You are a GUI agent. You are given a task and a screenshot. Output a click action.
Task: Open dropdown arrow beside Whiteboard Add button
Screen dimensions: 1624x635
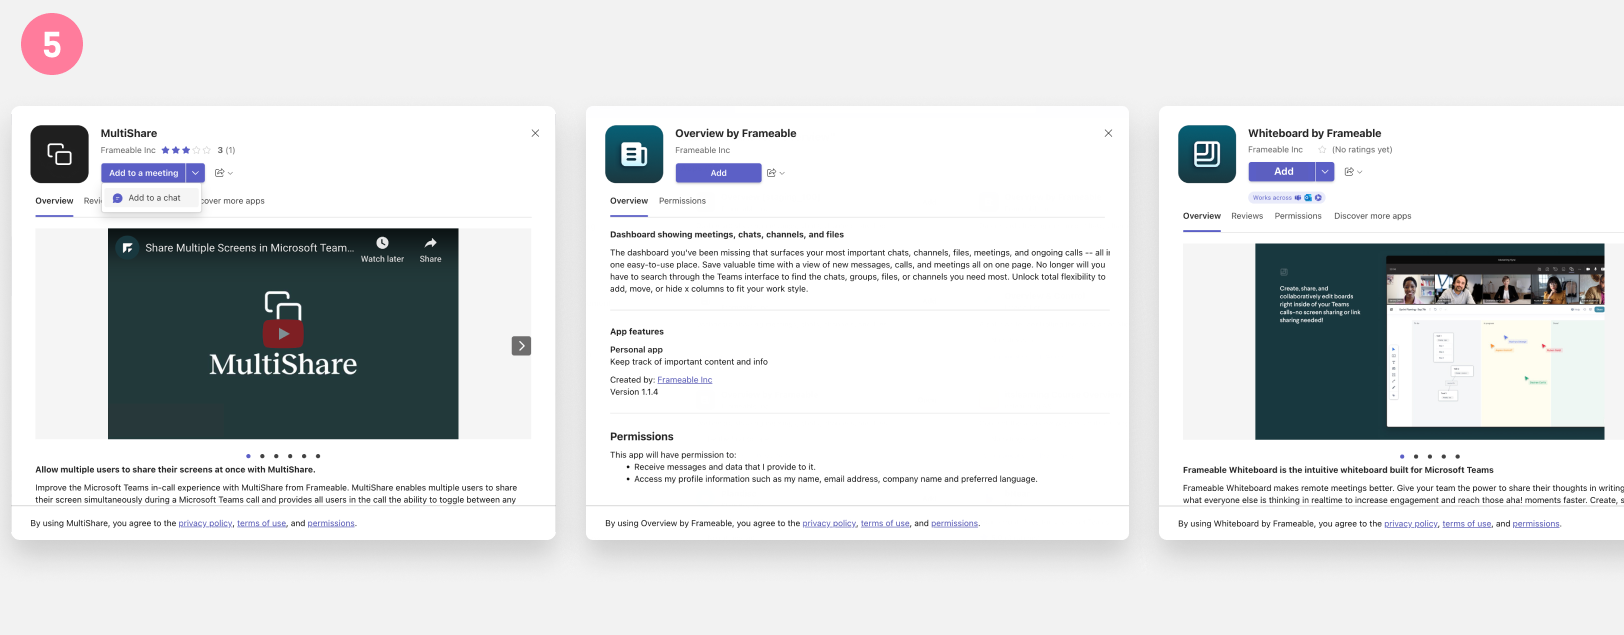tap(1325, 172)
